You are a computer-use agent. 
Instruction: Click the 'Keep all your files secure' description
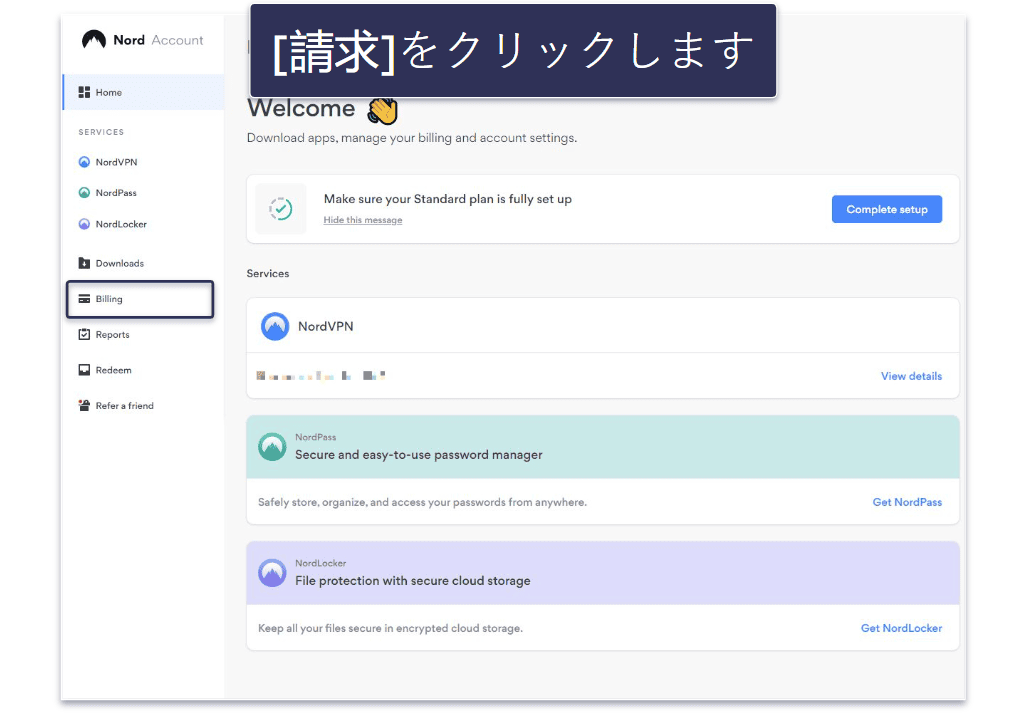pyautogui.click(x=390, y=628)
